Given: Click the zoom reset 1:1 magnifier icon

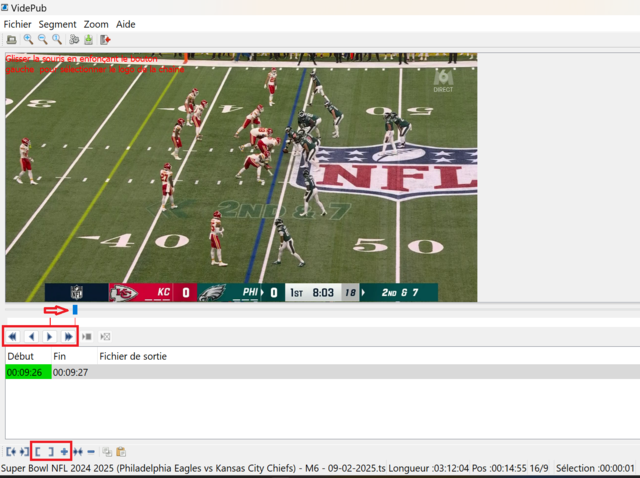Looking at the screenshot, I should [x=57, y=40].
